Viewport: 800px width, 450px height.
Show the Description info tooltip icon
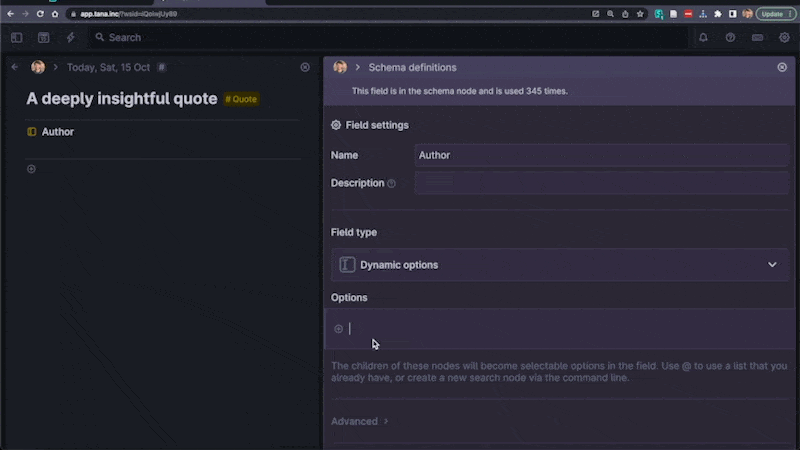[x=391, y=184]
